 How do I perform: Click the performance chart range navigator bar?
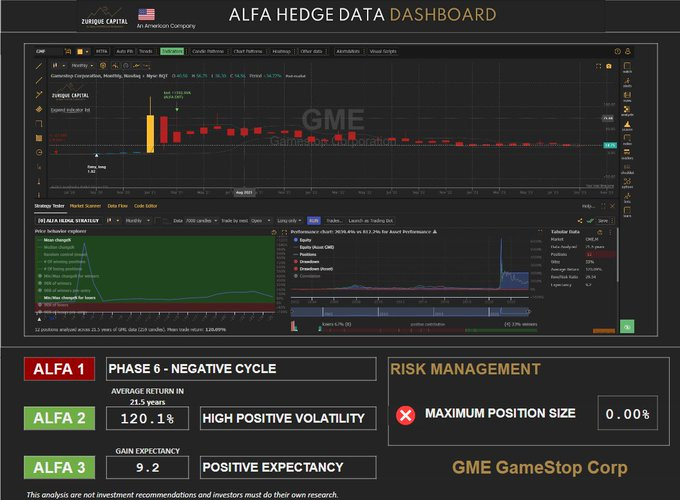[410, 311]
